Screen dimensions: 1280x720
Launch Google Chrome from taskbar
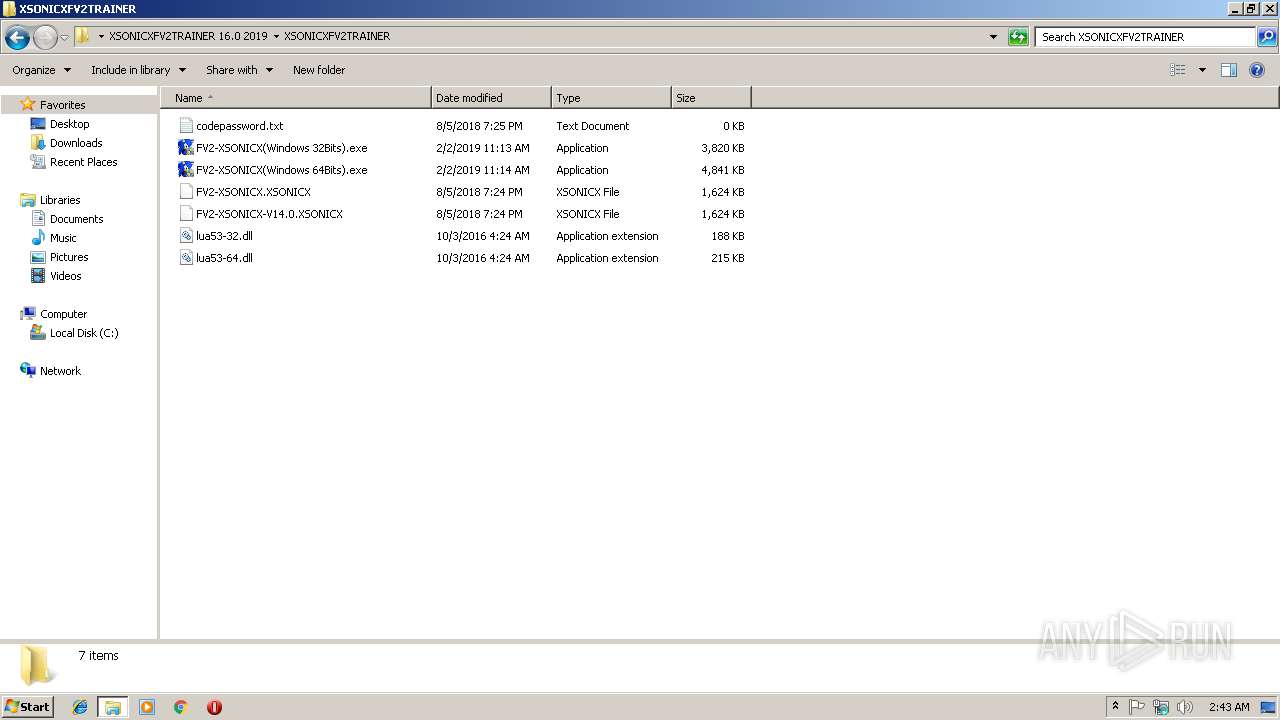pos(180,707)
